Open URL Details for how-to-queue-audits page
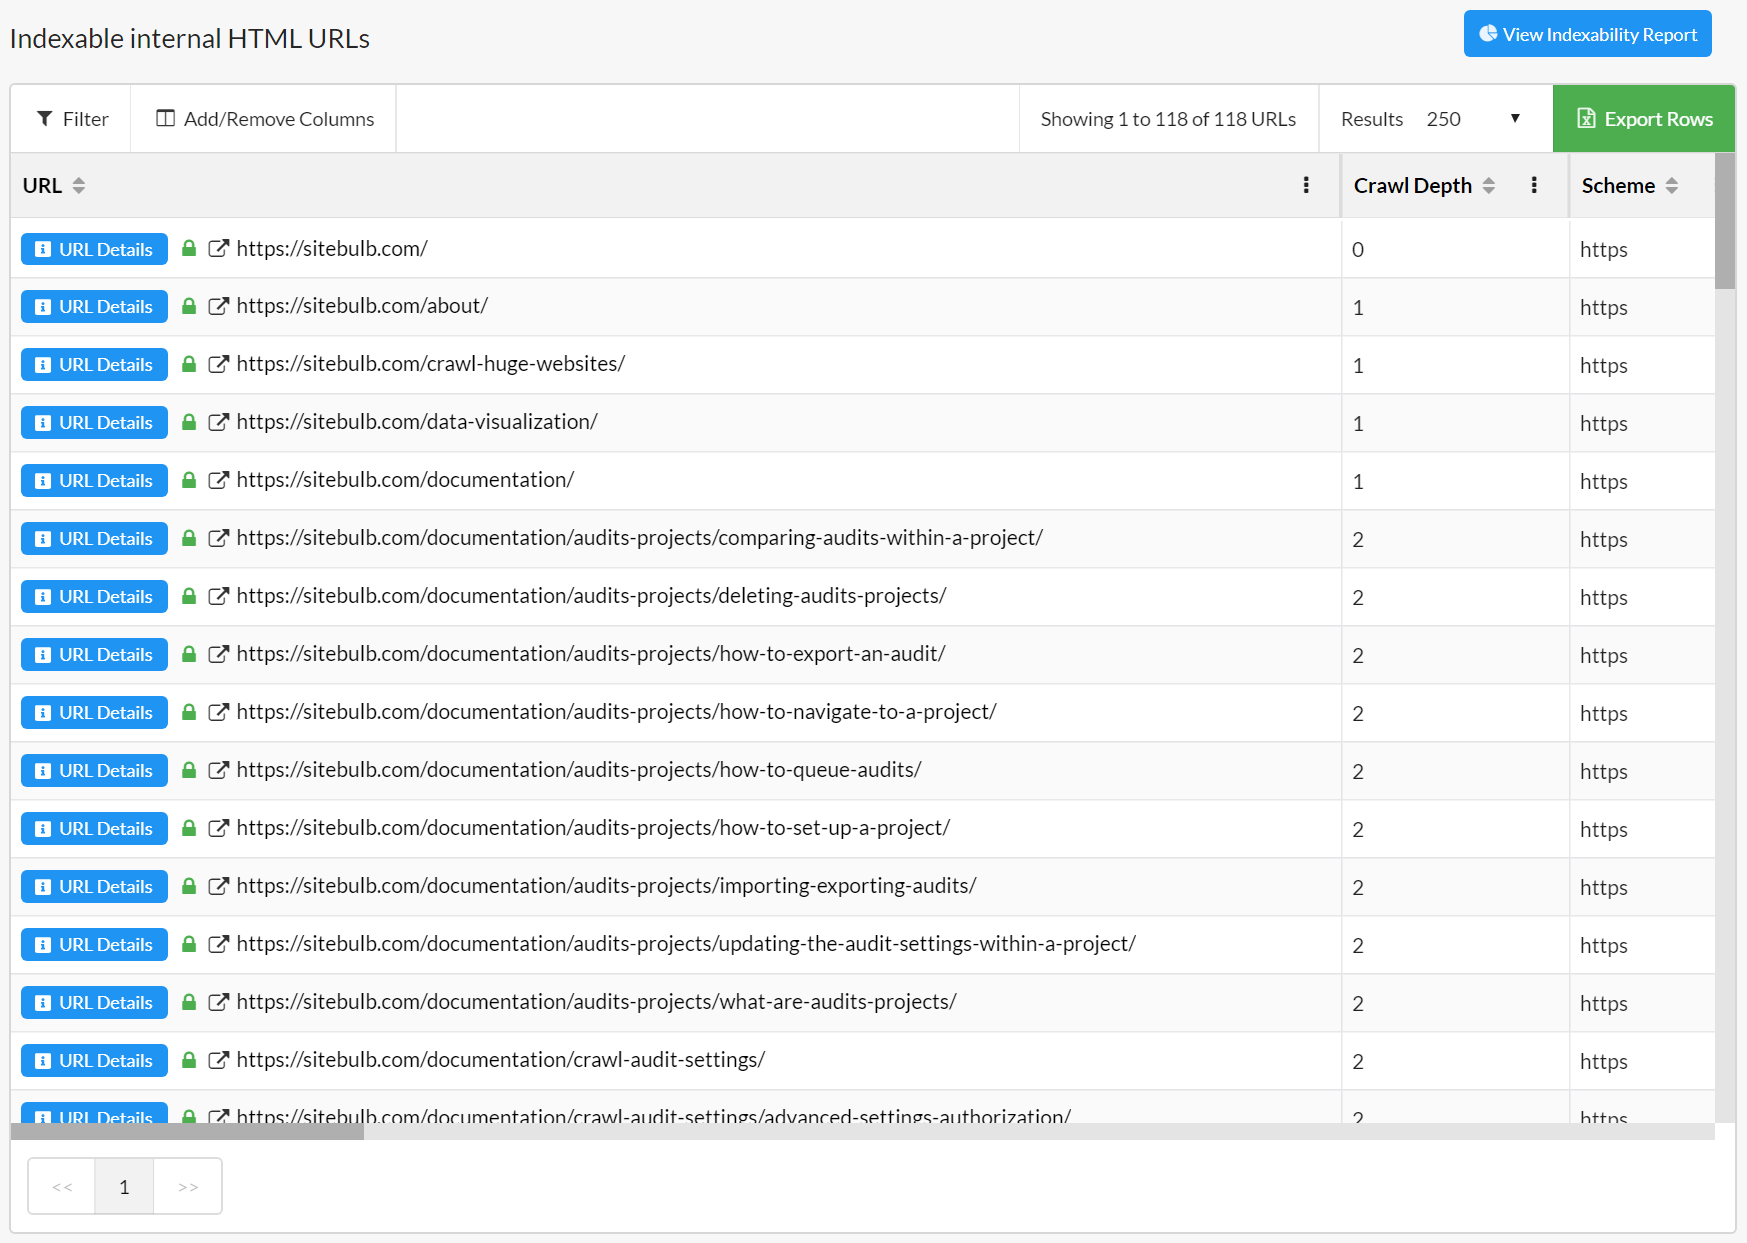 [94, 771]
